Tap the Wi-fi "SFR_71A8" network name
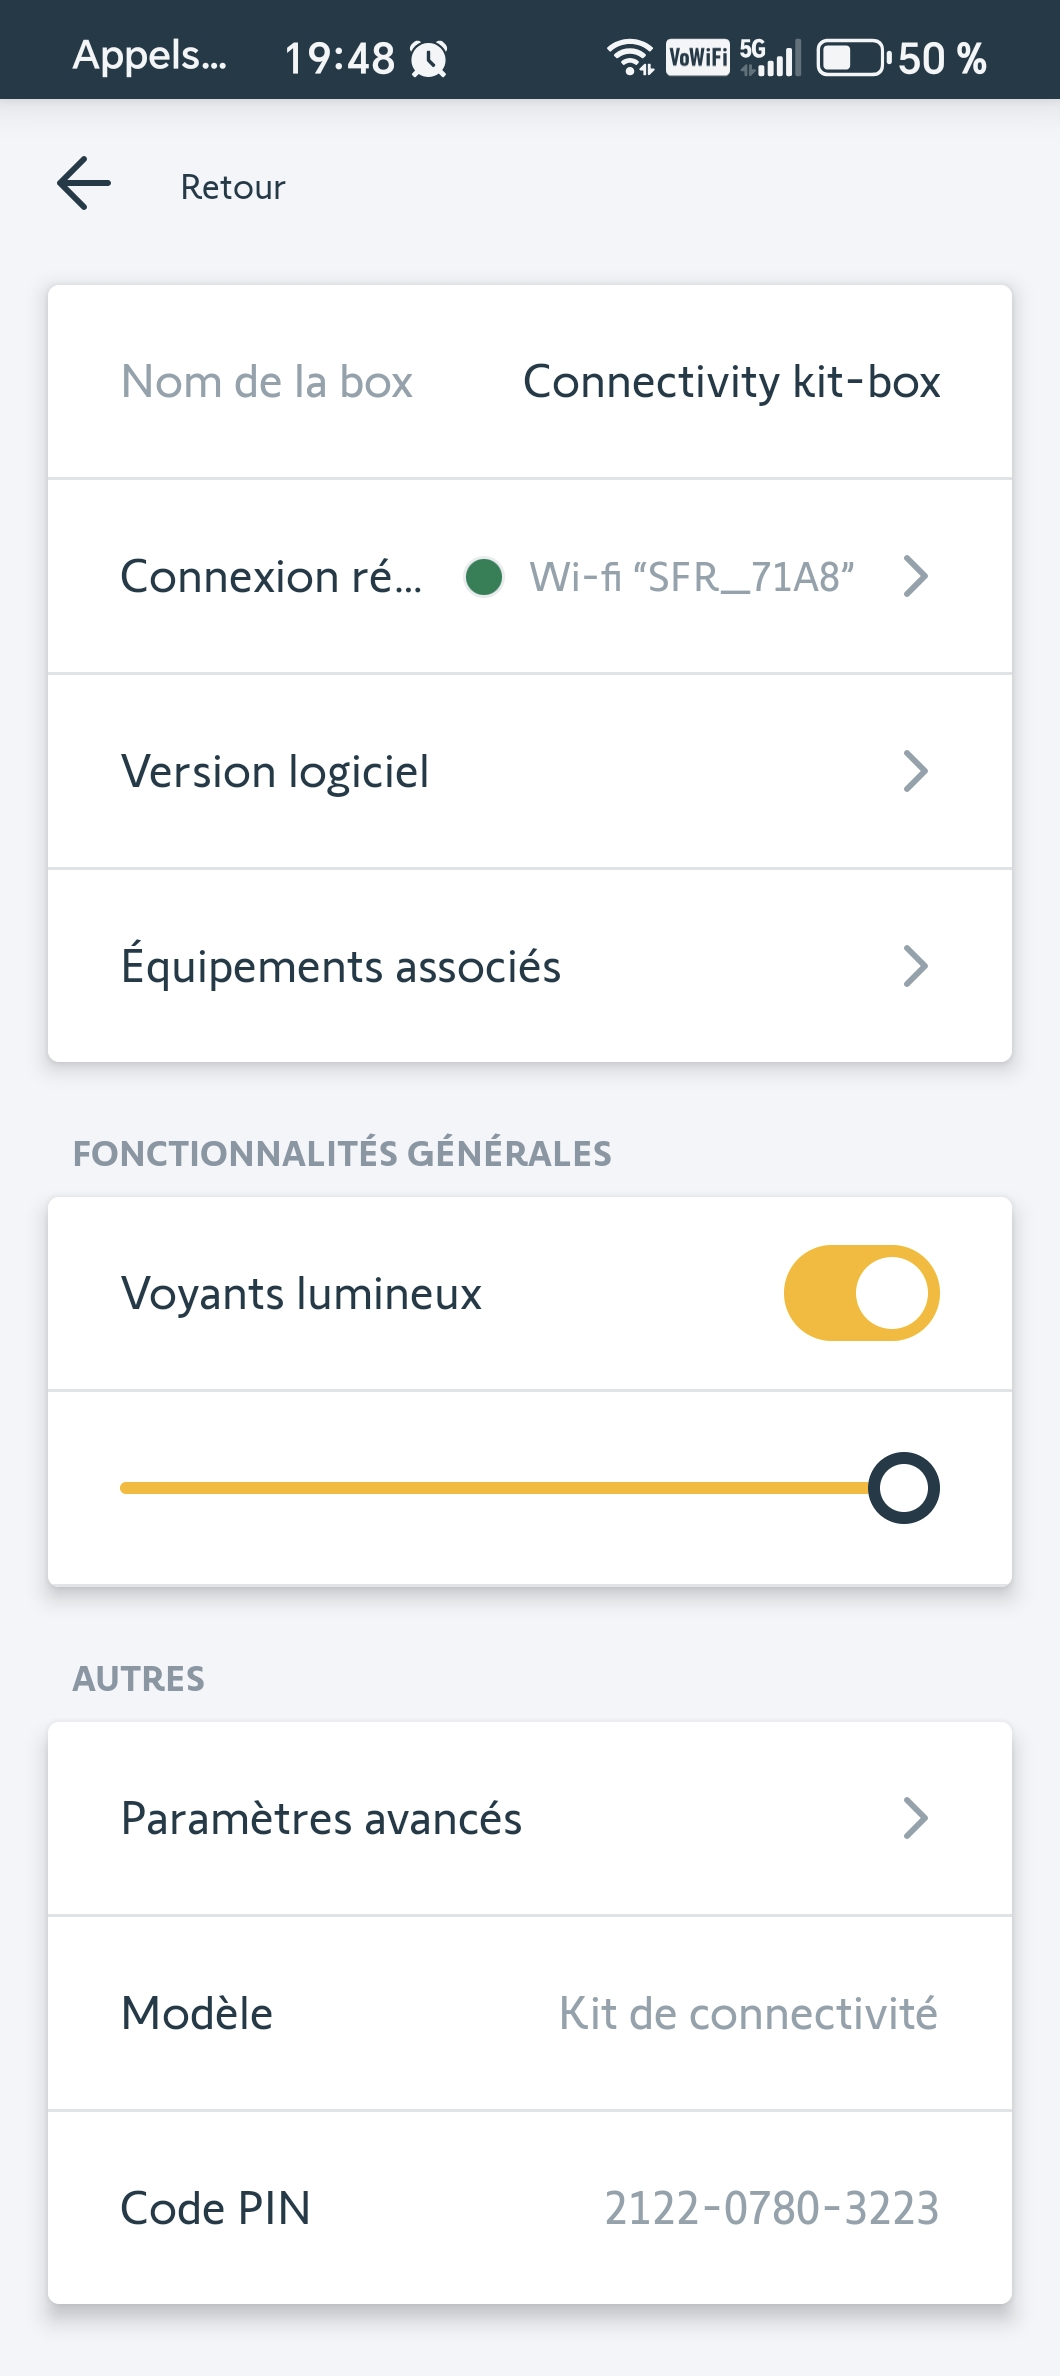 tap(691, 577)
